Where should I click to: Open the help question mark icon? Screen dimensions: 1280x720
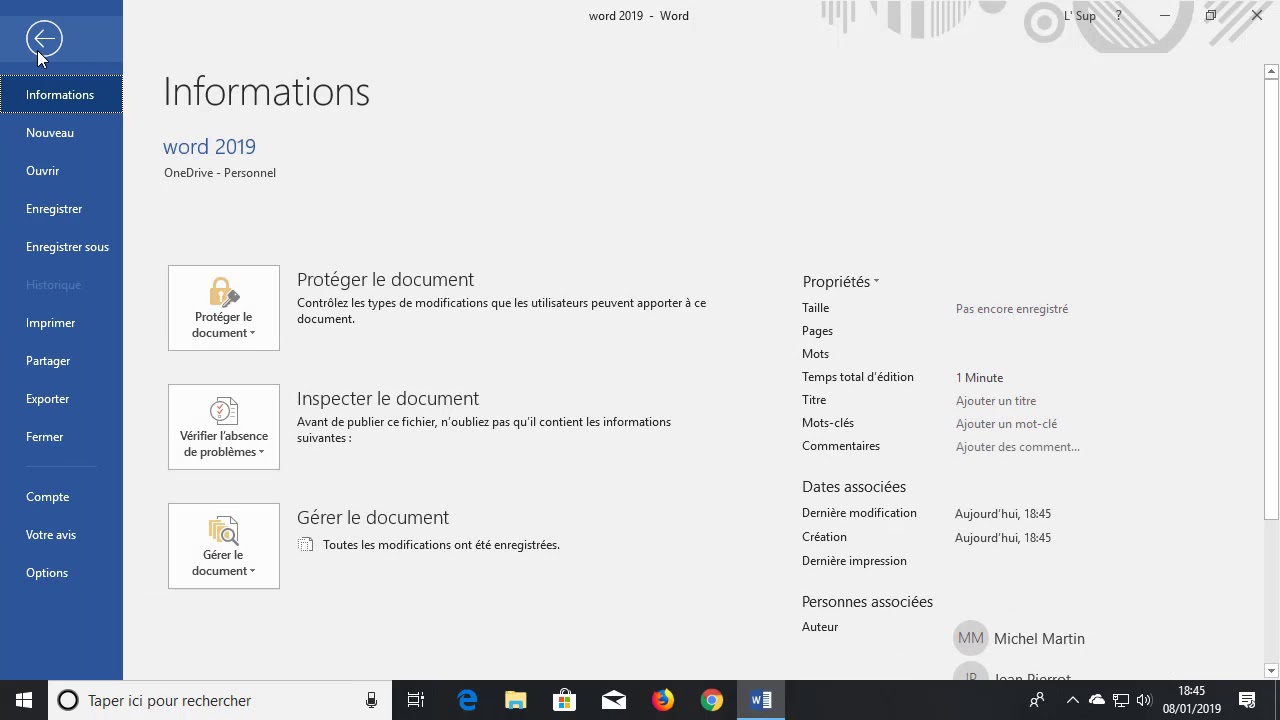[x=1118, y=16]
